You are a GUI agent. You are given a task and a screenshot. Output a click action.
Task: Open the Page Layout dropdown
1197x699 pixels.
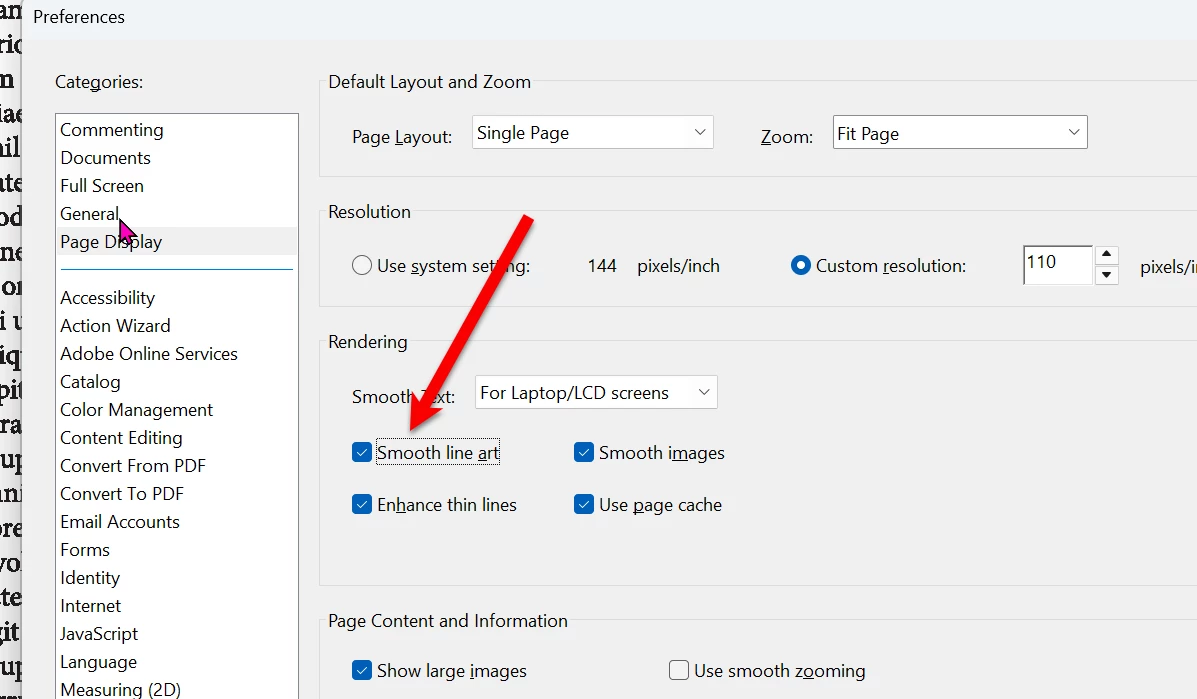click(x=592, y=133)
